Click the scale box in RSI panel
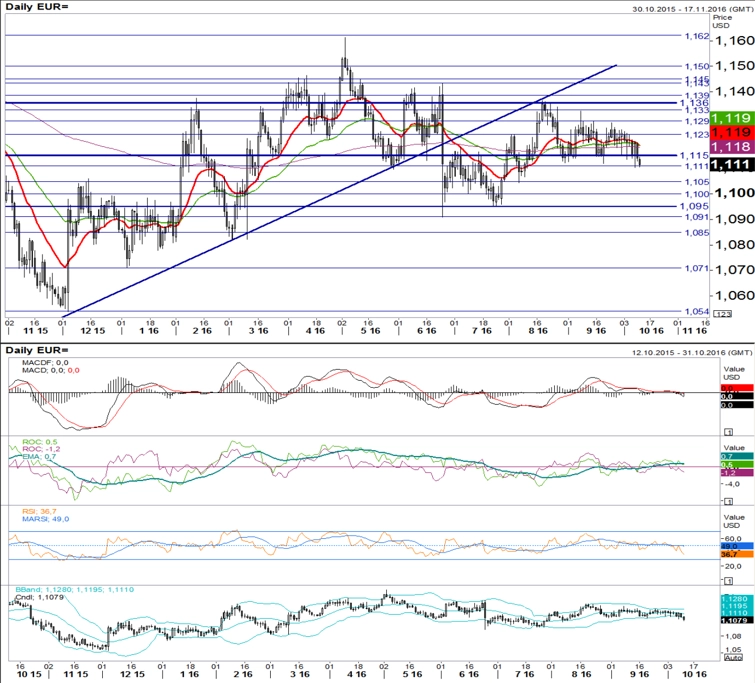The image size is (755, 683). (729, 580)
